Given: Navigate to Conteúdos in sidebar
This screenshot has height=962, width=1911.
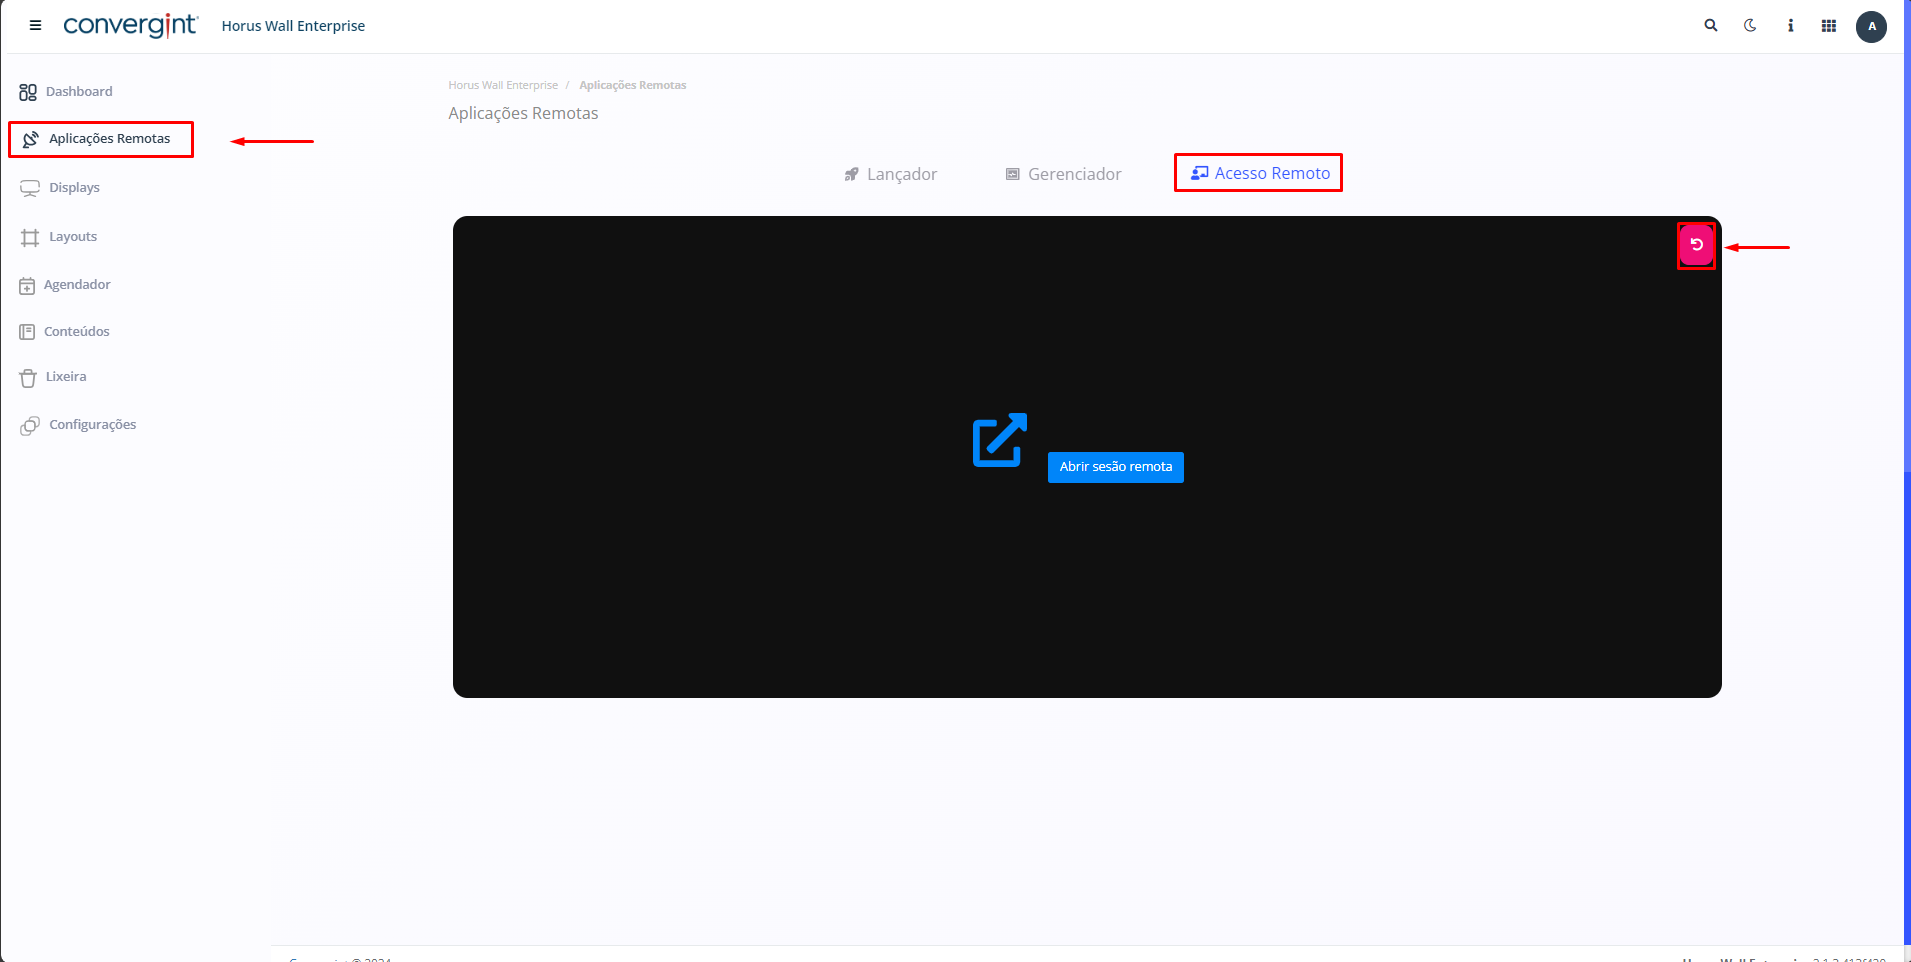Looking at the screenshot, I should coord(66,332).
